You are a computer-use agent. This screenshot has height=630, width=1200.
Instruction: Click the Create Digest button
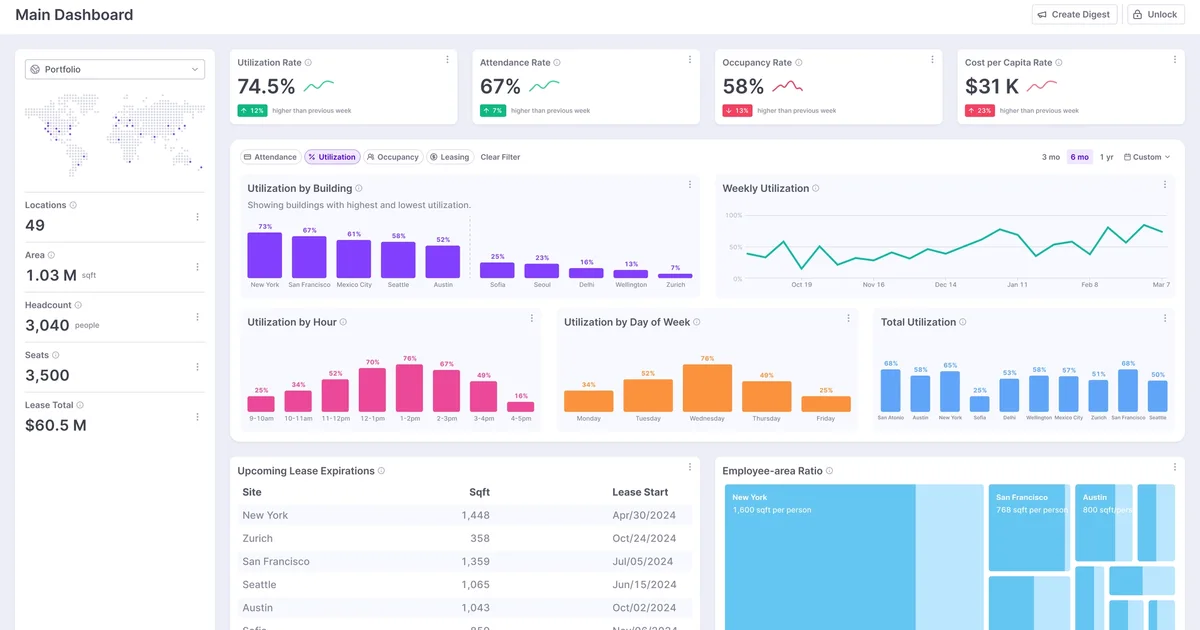(x=1074, y=15)
